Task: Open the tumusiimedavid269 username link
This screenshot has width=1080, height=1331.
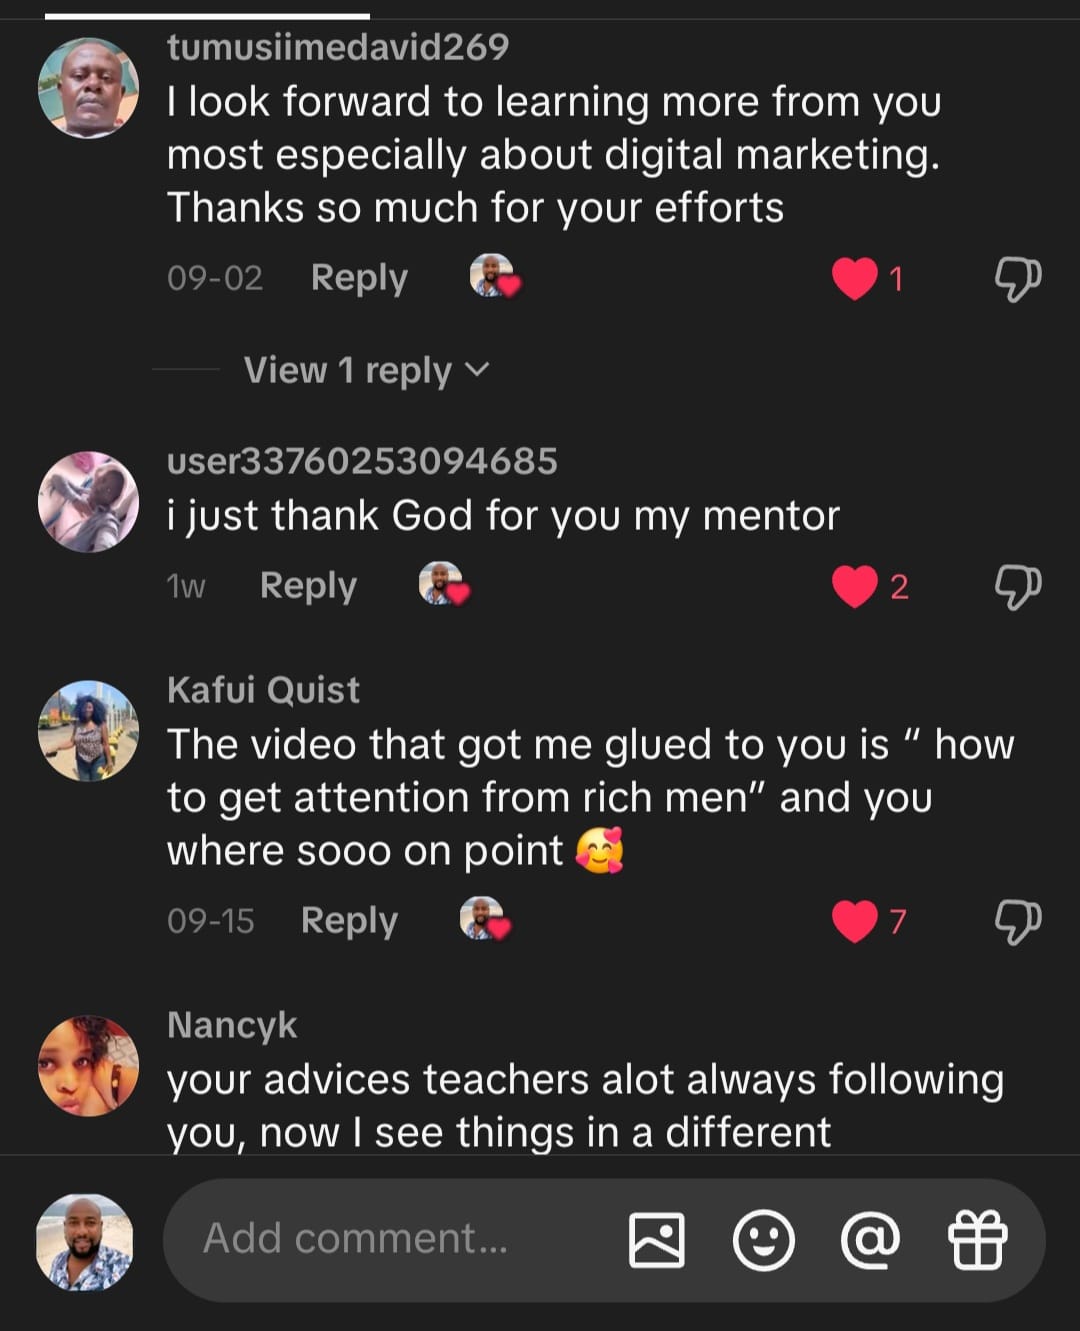Action: (338, 47)
